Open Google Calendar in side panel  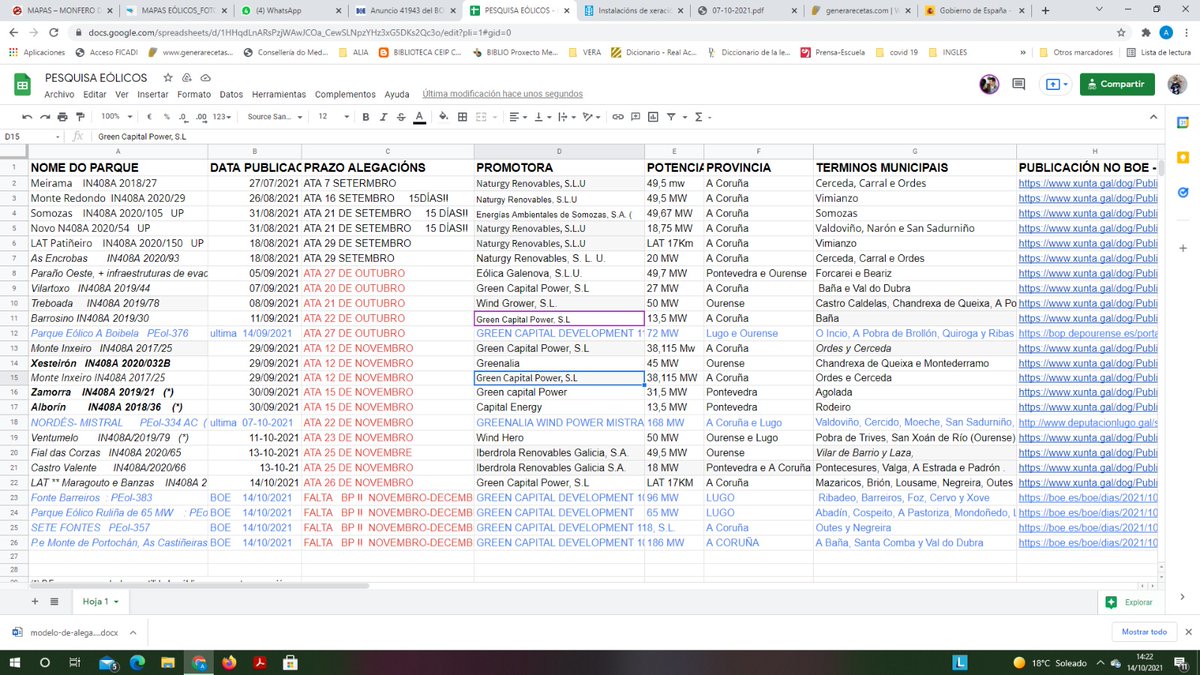[x=1182, y=123]
